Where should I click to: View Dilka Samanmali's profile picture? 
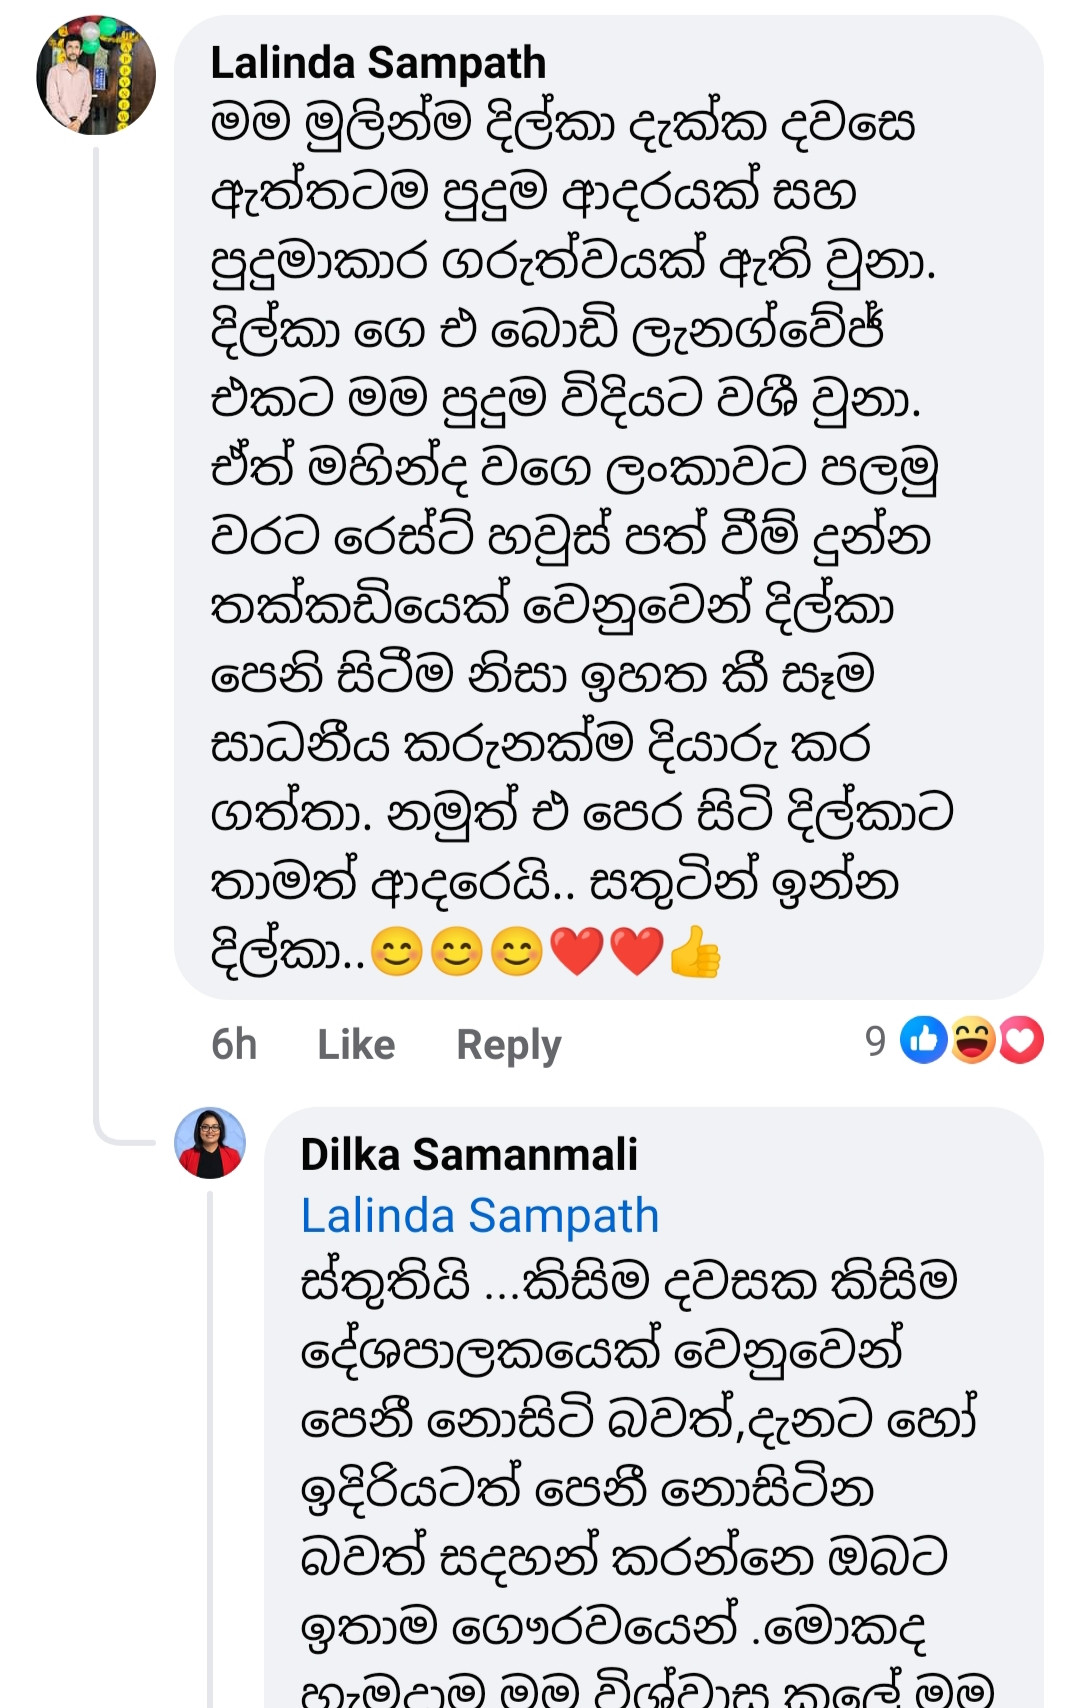[210, 1143]
